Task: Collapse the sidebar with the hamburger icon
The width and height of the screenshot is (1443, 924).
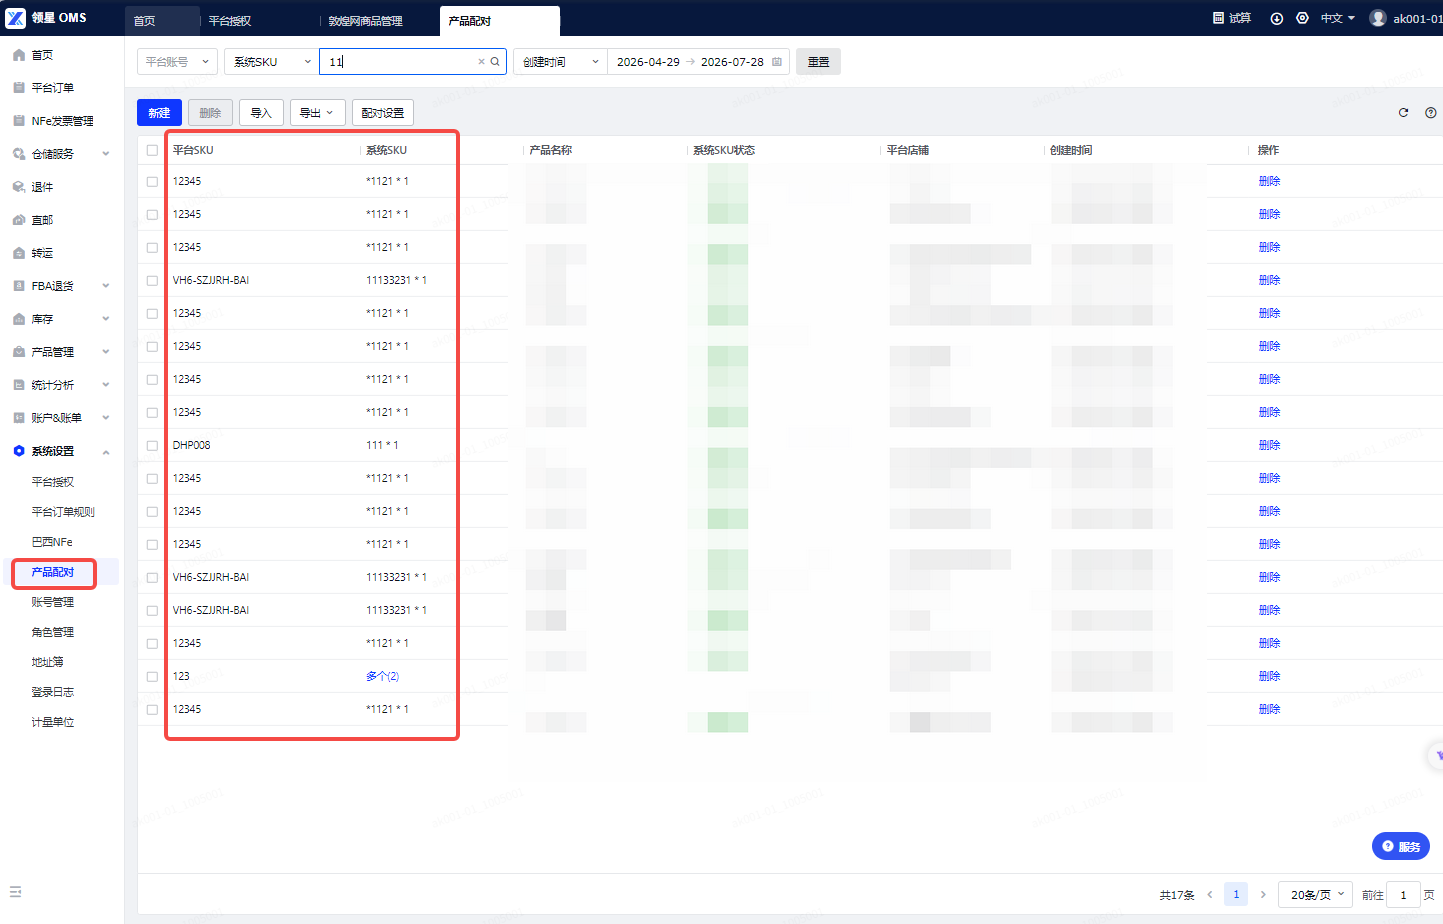Action: coord(15,892)
